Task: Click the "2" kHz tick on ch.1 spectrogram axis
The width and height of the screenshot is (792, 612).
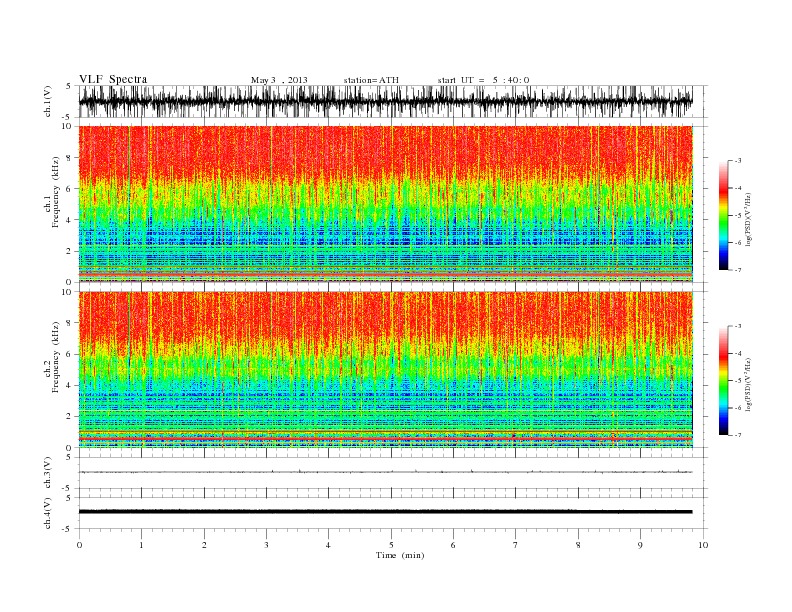Action: [x=69, y=251]
